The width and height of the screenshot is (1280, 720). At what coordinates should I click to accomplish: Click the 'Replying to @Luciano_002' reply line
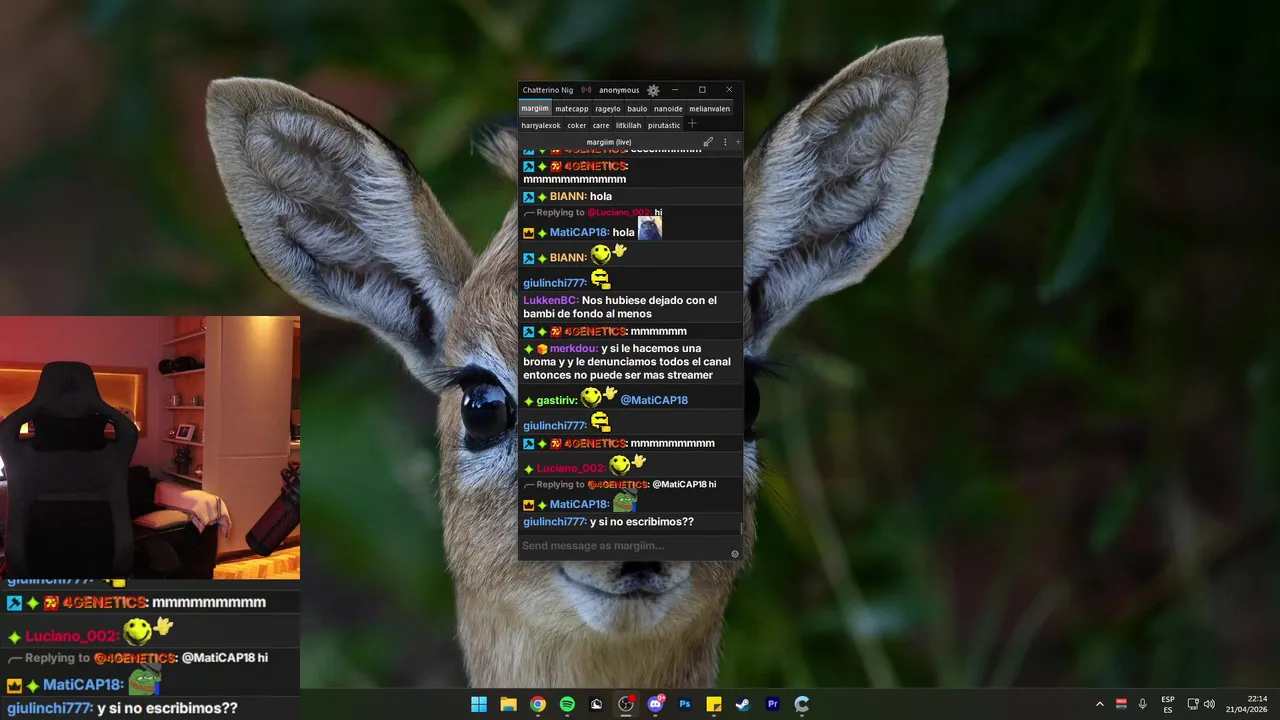click(x=593, y=212)
